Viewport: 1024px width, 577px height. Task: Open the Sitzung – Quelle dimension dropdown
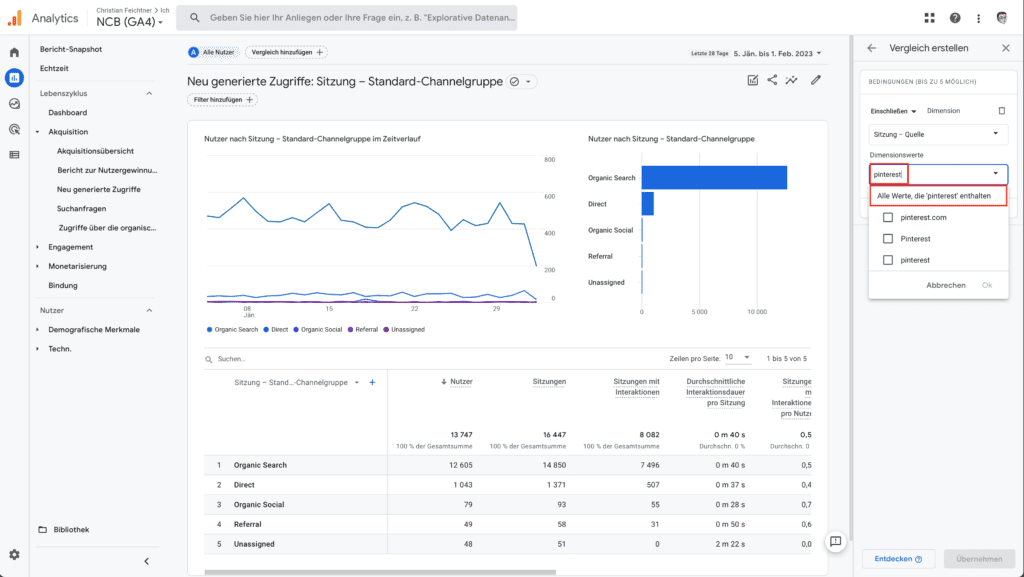tap(938, 134)
